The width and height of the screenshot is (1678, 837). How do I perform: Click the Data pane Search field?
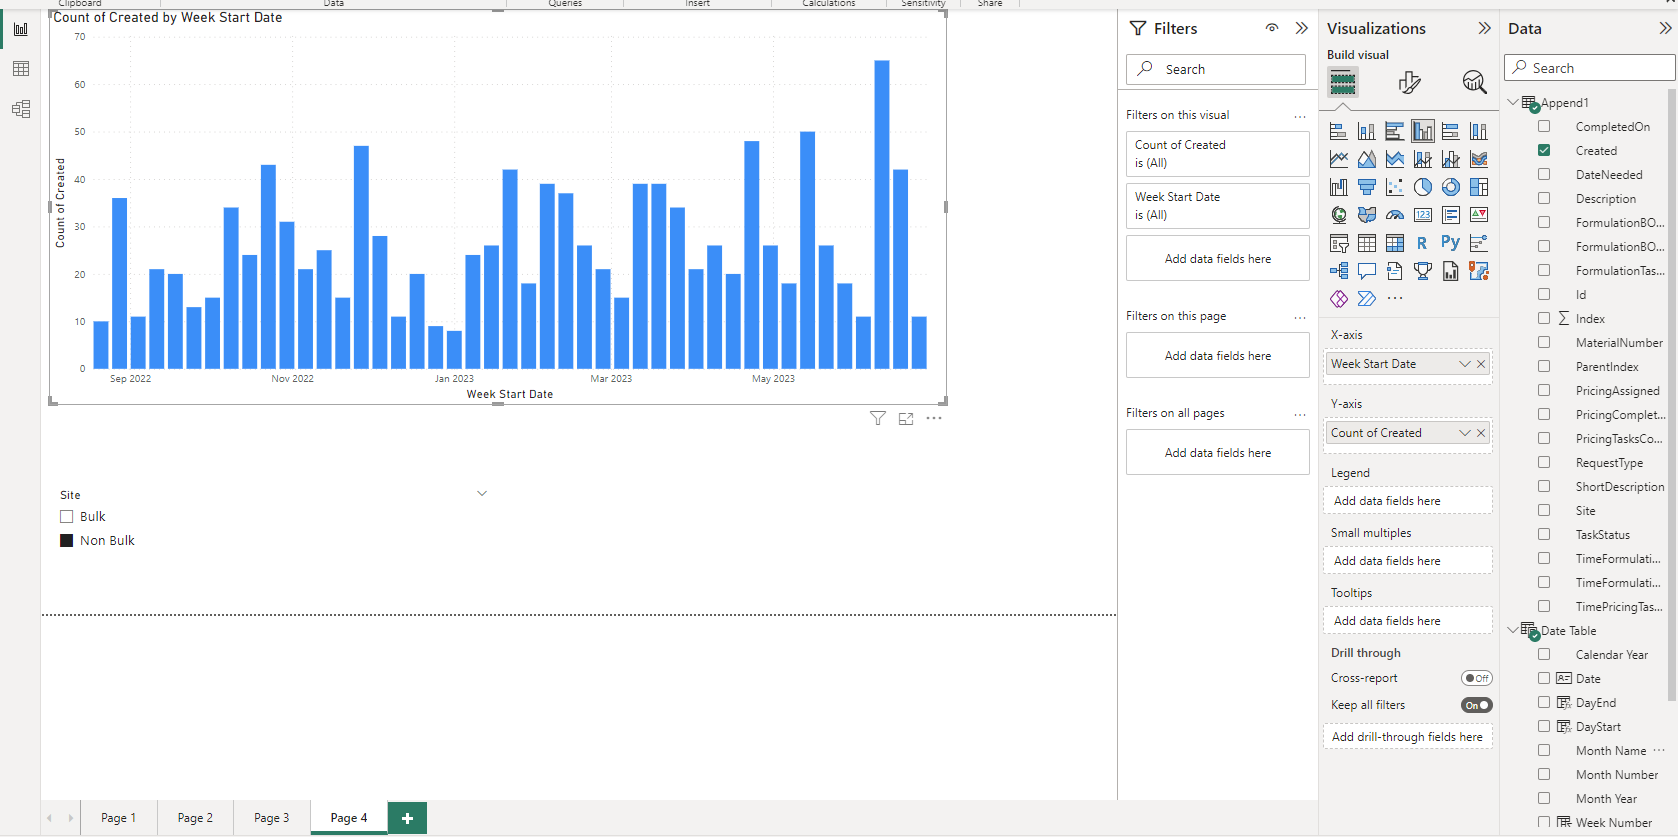click(x=1590, y=68)
